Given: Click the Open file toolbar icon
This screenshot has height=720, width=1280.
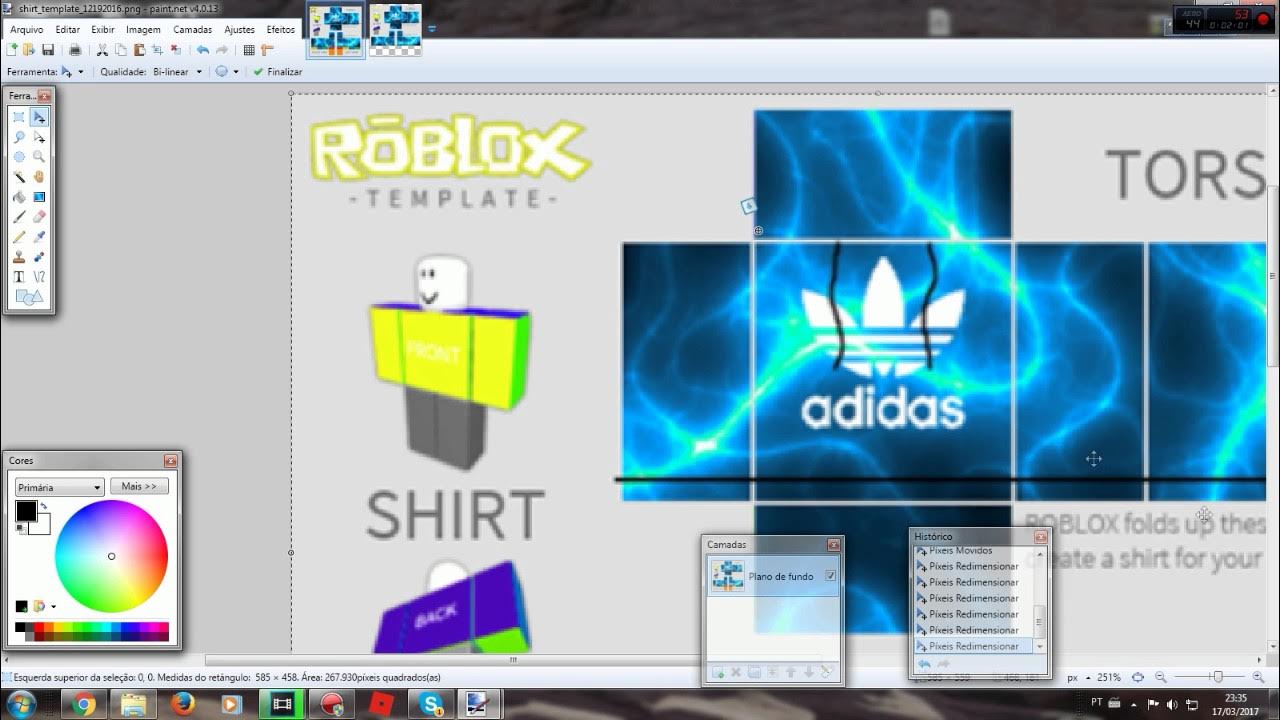Looking at the screenshot, I should pos(29,50).
